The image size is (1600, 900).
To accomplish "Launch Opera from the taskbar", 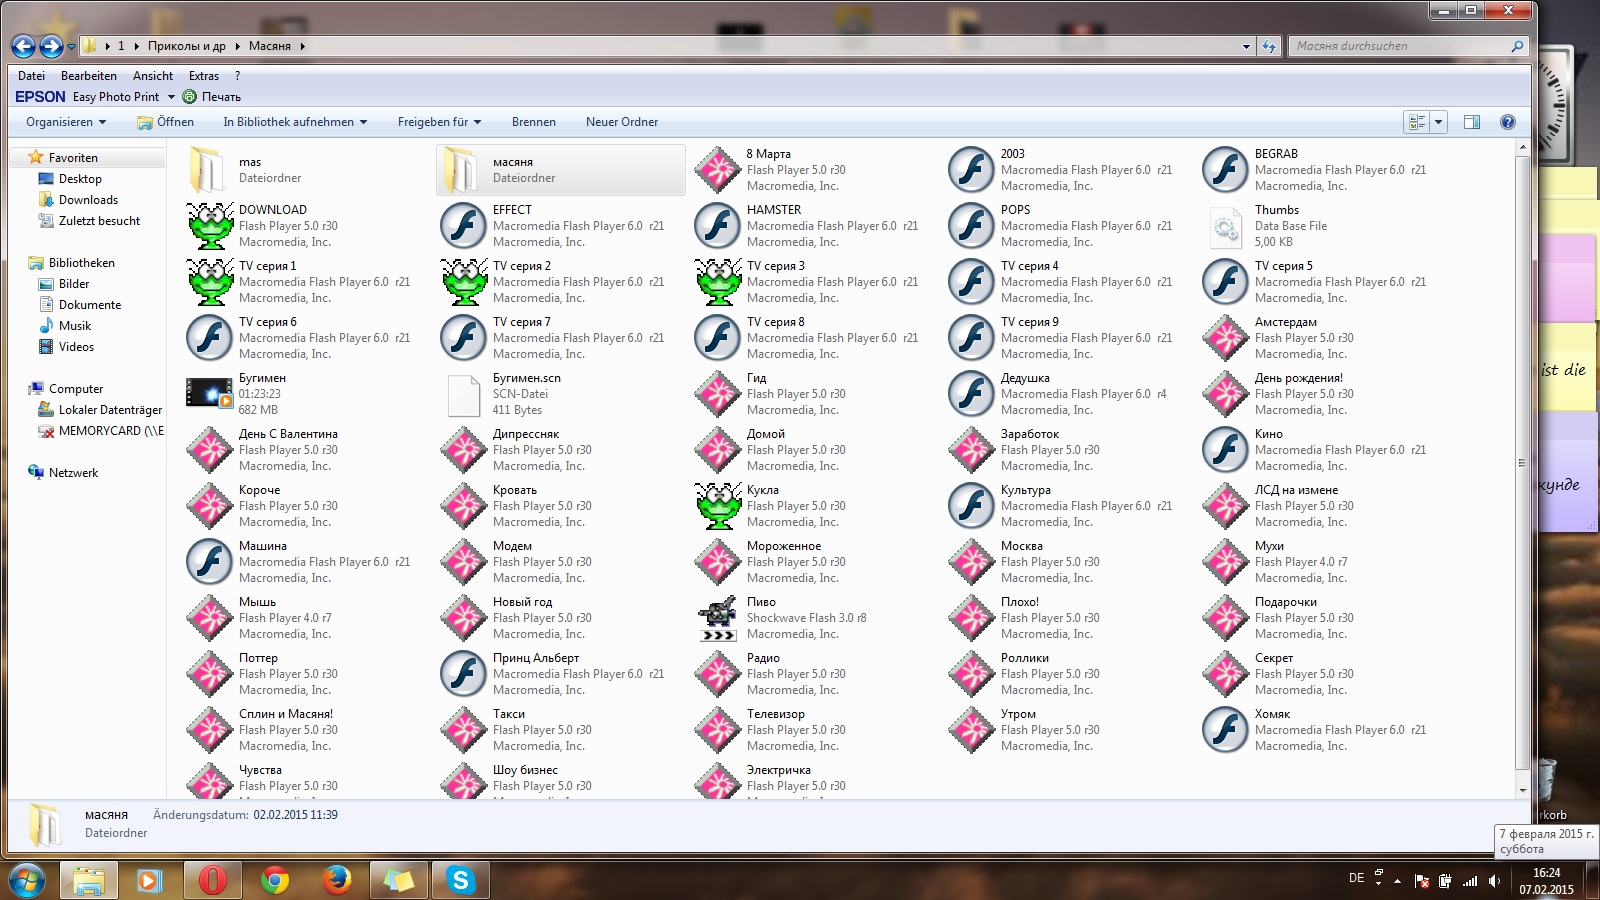I will pos(212,880).
